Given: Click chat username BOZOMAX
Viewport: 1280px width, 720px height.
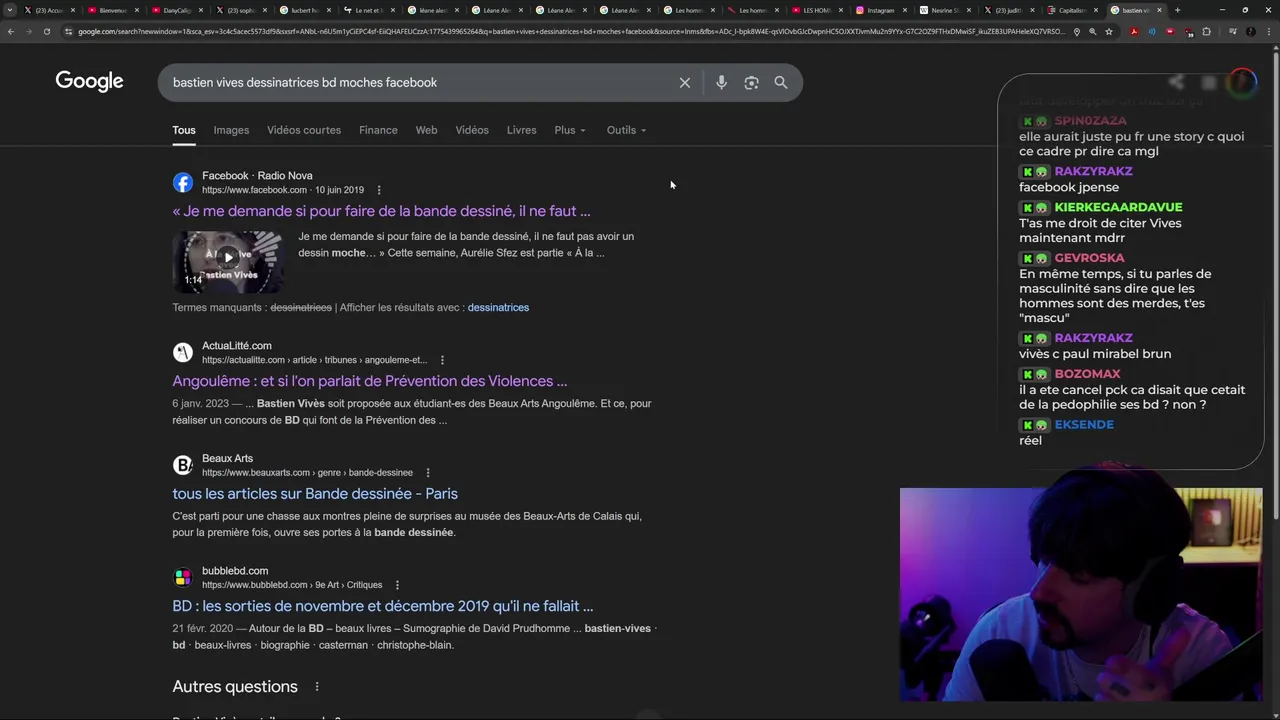Looking at the screenshot, I should click(x=1087, y=374).
